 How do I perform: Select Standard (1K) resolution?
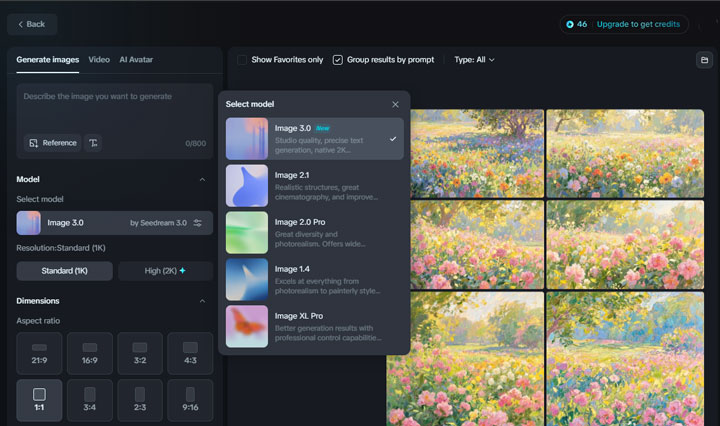point(65,271)
